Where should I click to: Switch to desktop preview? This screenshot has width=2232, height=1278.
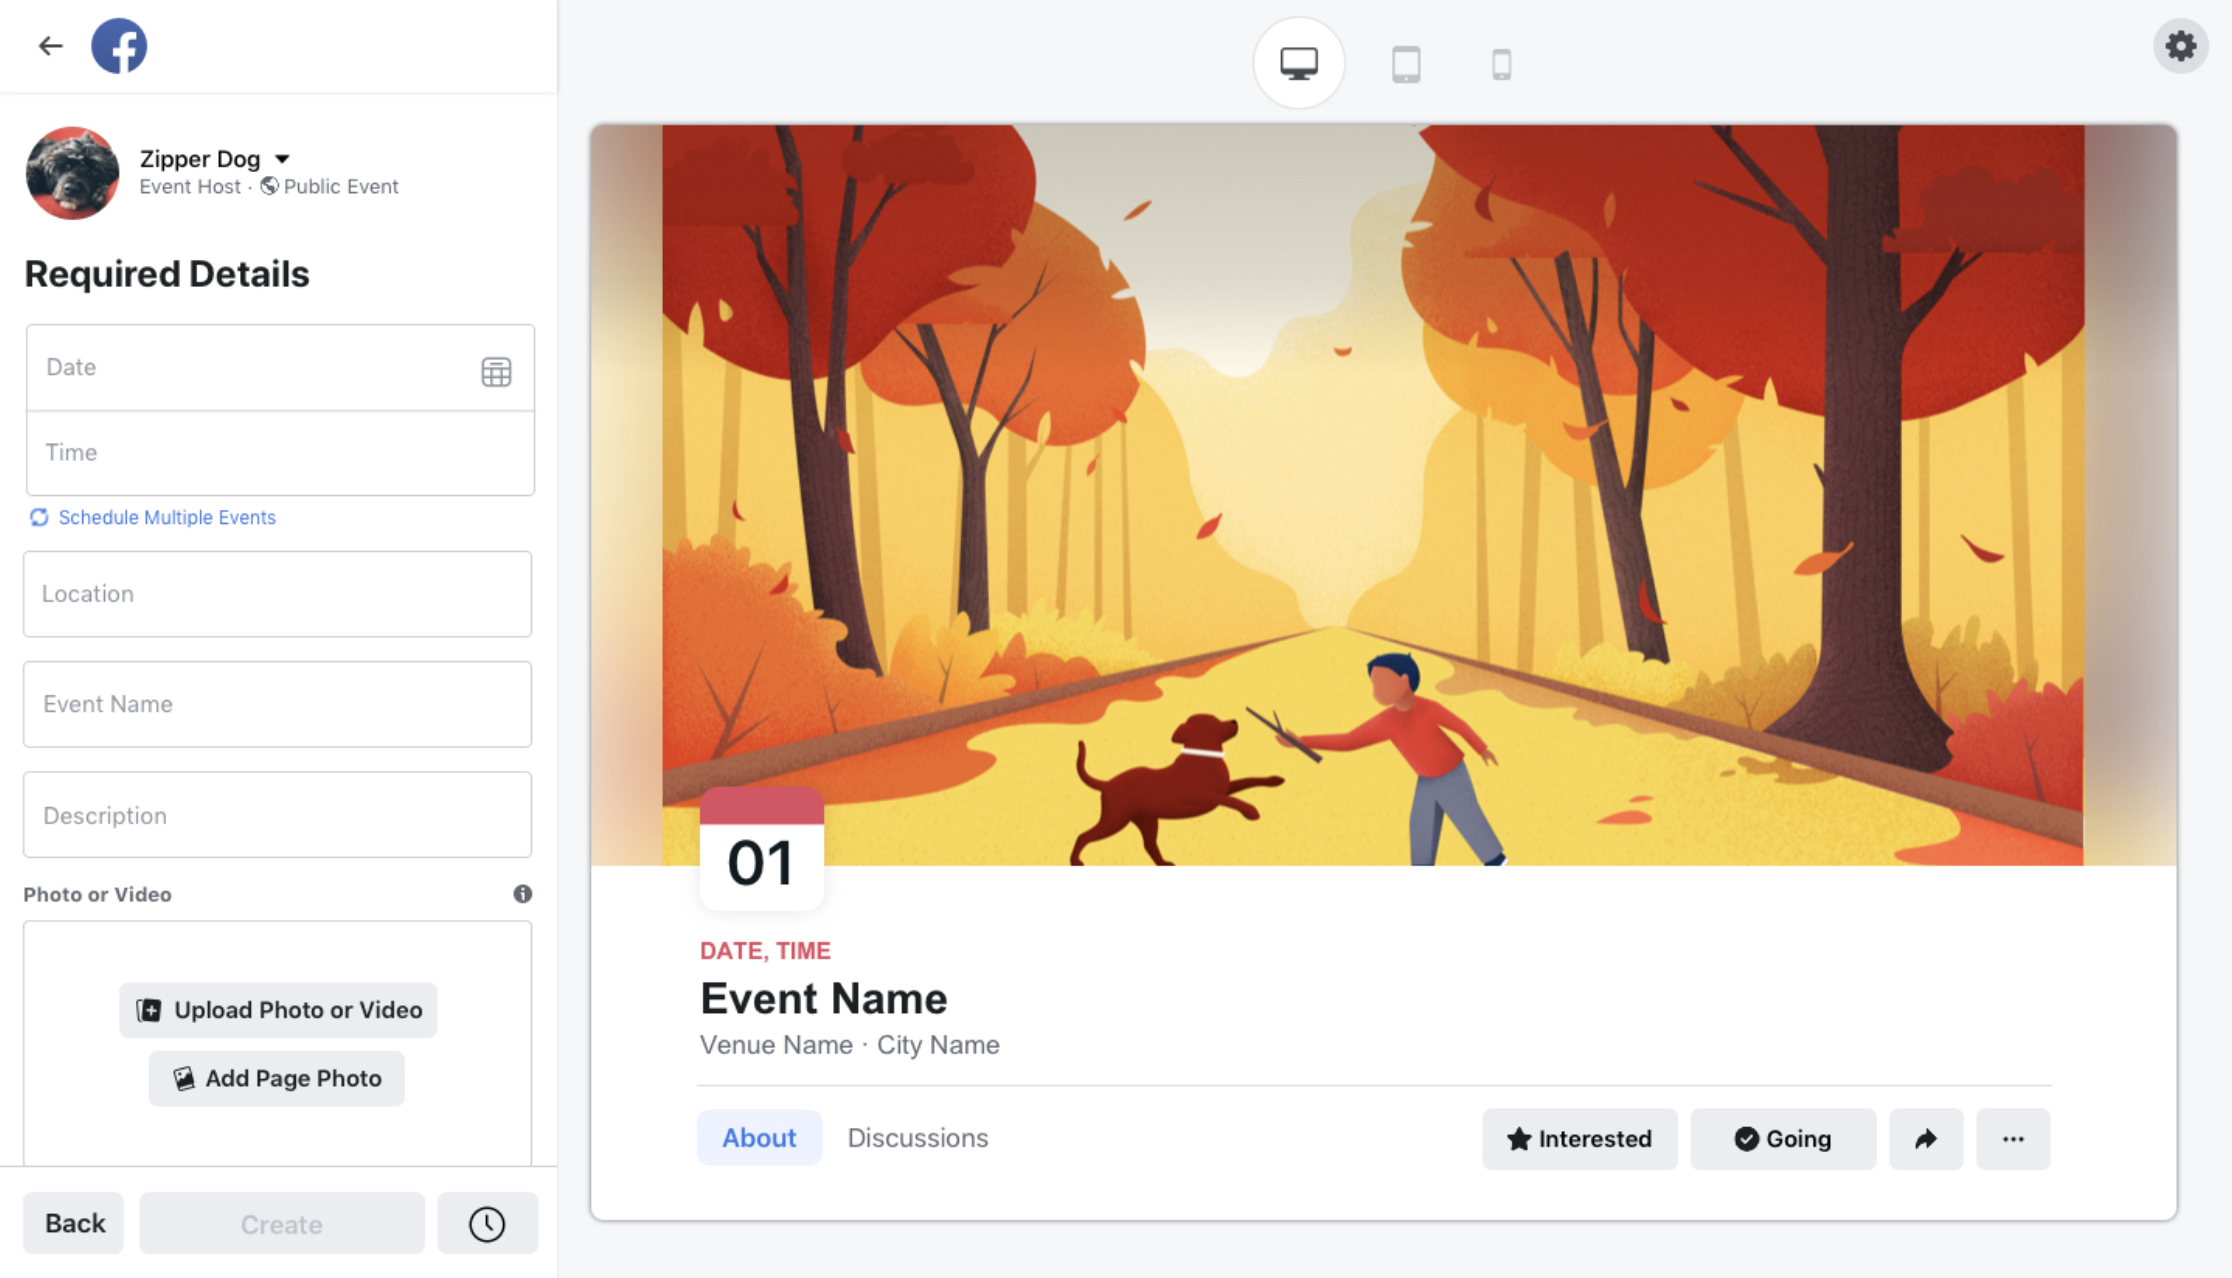pyautogui.click(x=1299, y=64)
